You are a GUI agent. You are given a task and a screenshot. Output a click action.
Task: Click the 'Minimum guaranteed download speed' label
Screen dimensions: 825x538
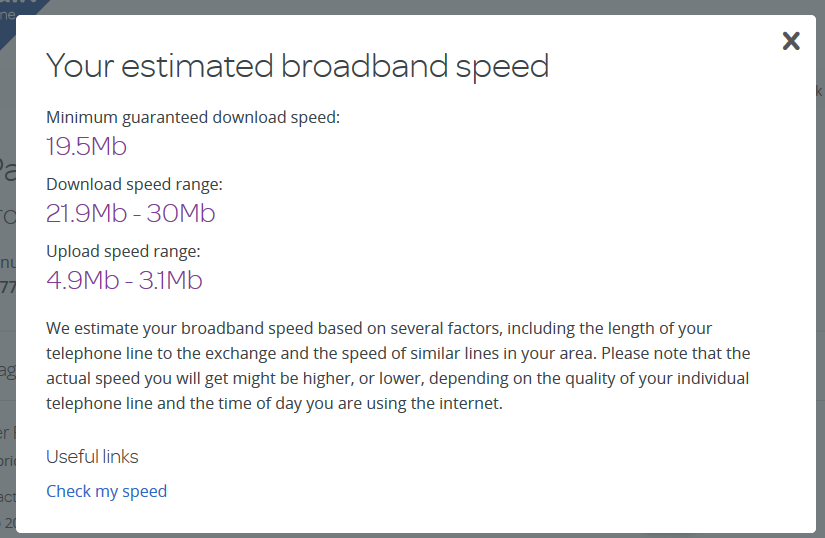click(x=193, y=118)
